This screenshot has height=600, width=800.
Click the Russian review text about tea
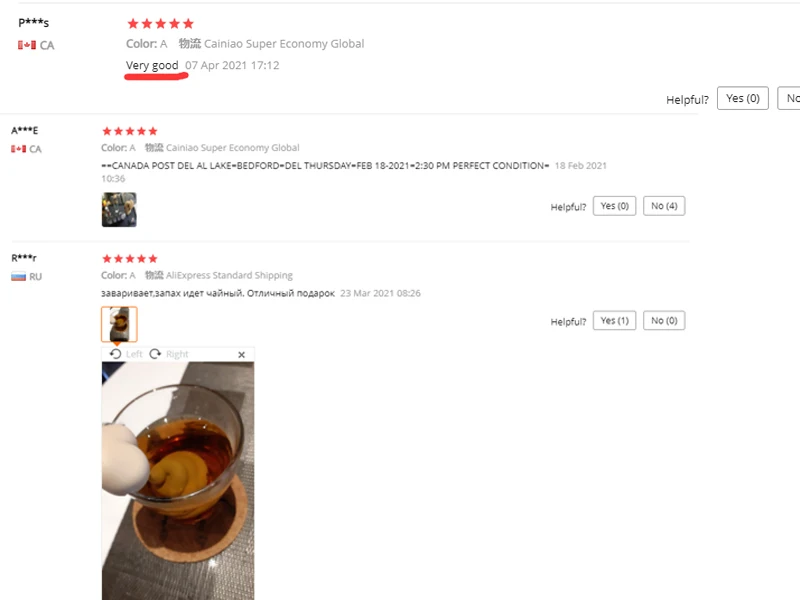click(218, 293)
